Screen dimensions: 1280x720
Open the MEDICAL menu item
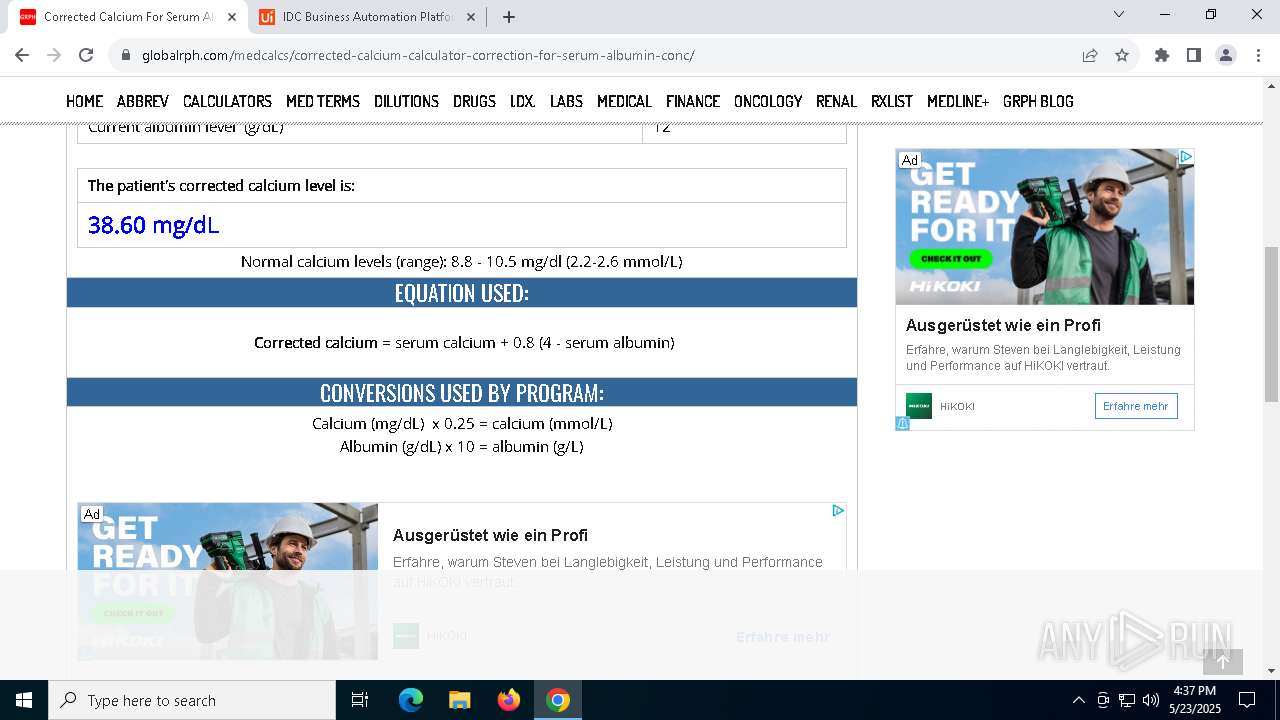click(624, 101)
